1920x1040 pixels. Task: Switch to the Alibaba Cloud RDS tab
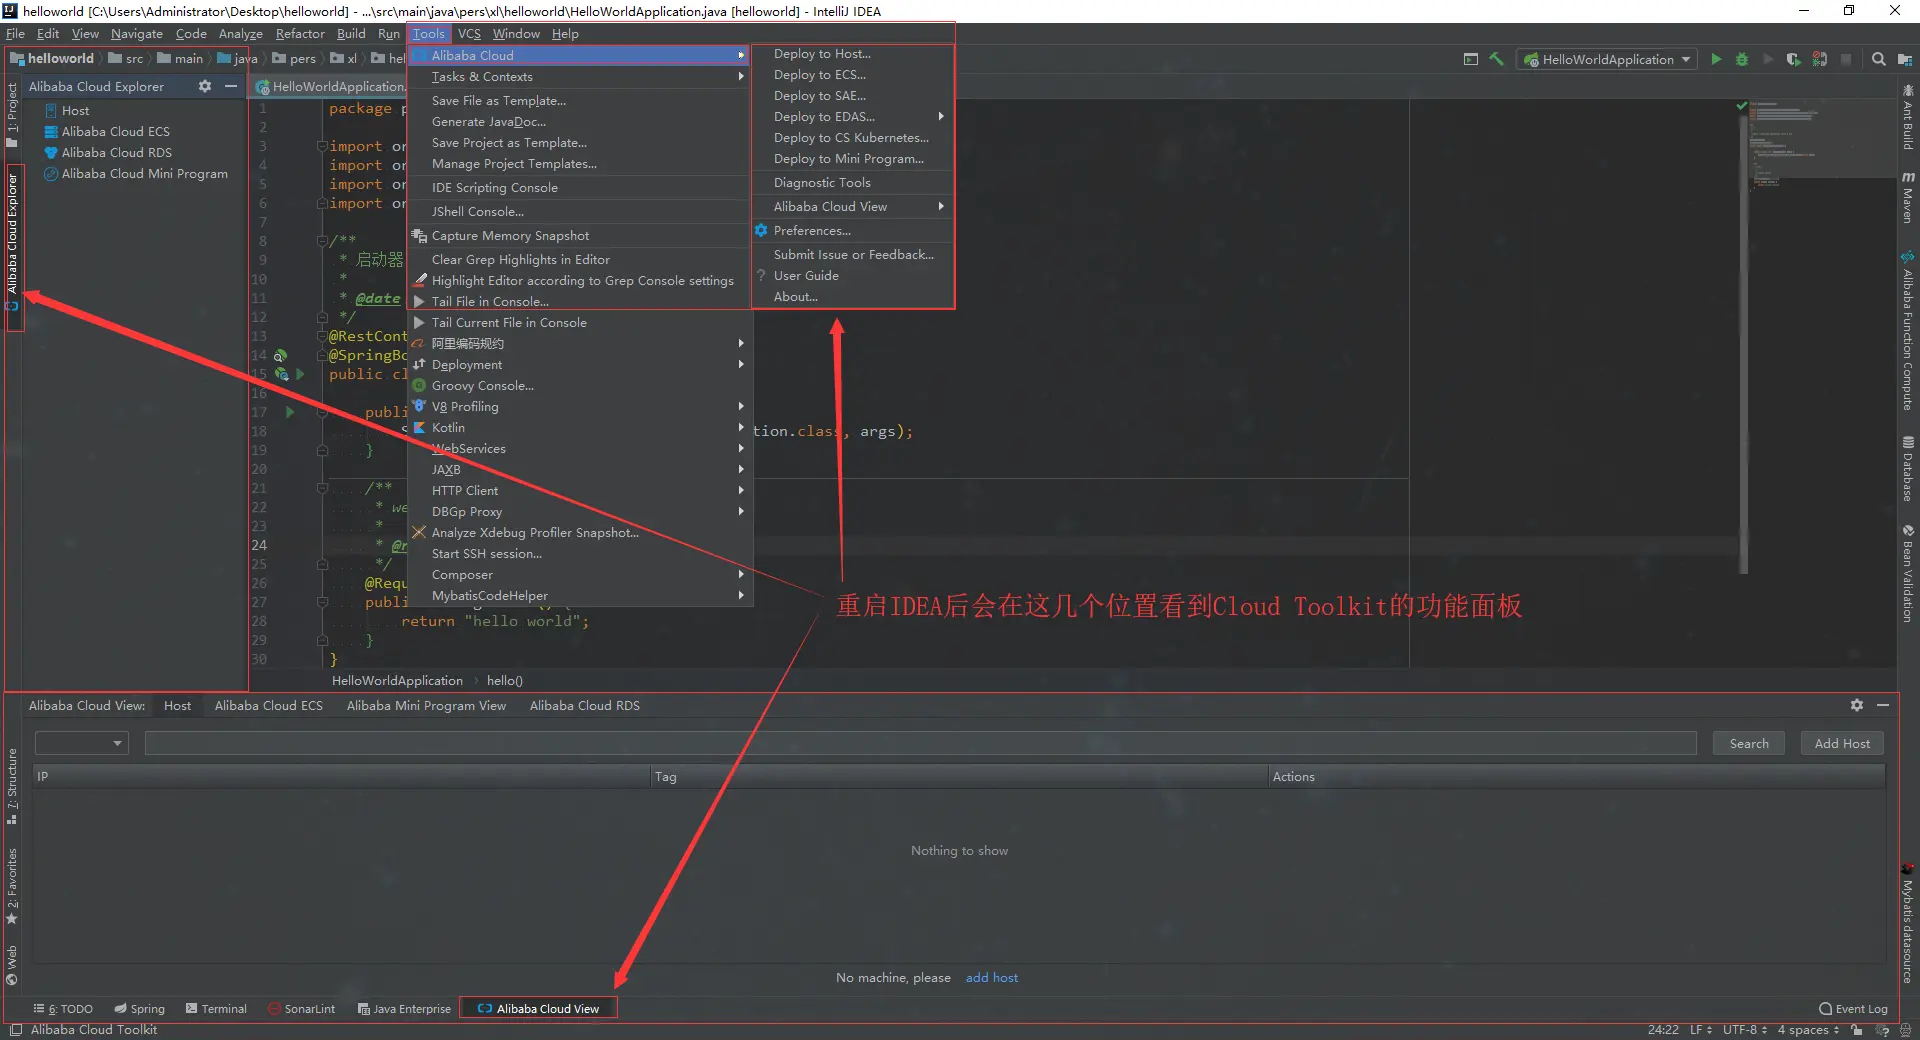click(585, 706)
